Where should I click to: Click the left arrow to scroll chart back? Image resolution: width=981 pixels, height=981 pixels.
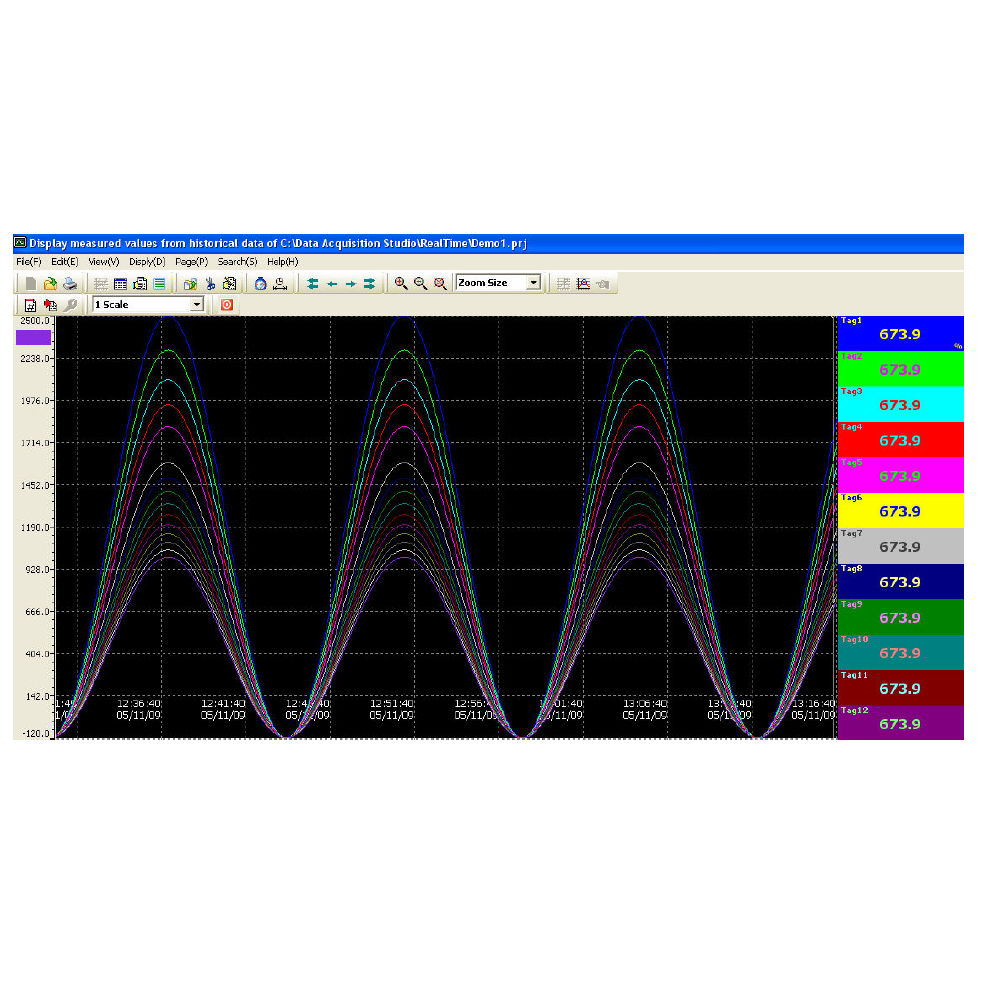point(331,283)
